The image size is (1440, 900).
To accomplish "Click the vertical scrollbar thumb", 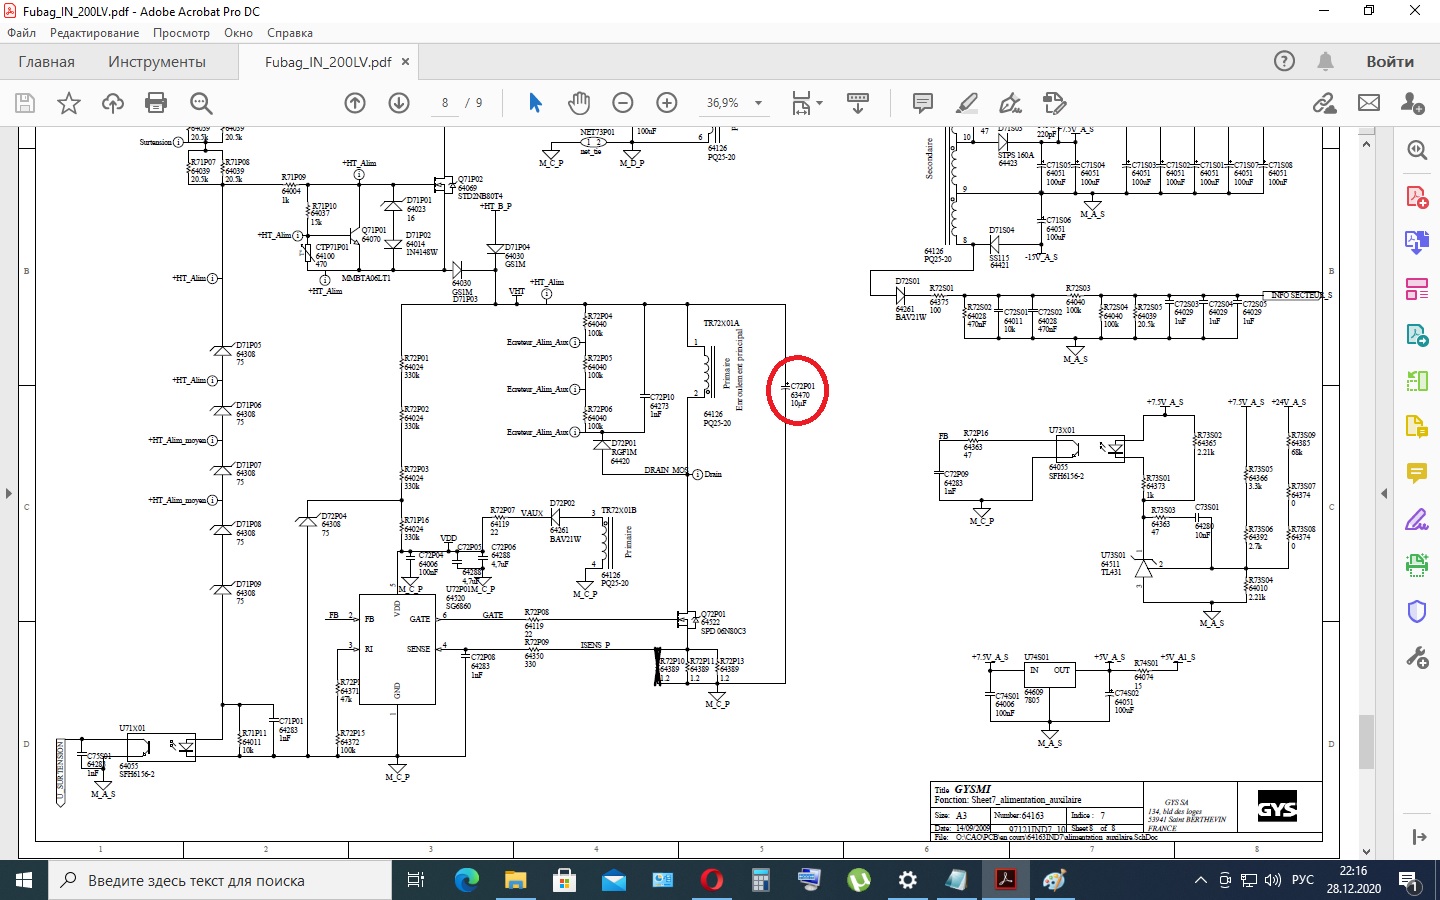I will pyautogui.click(x=1366, y=742).
